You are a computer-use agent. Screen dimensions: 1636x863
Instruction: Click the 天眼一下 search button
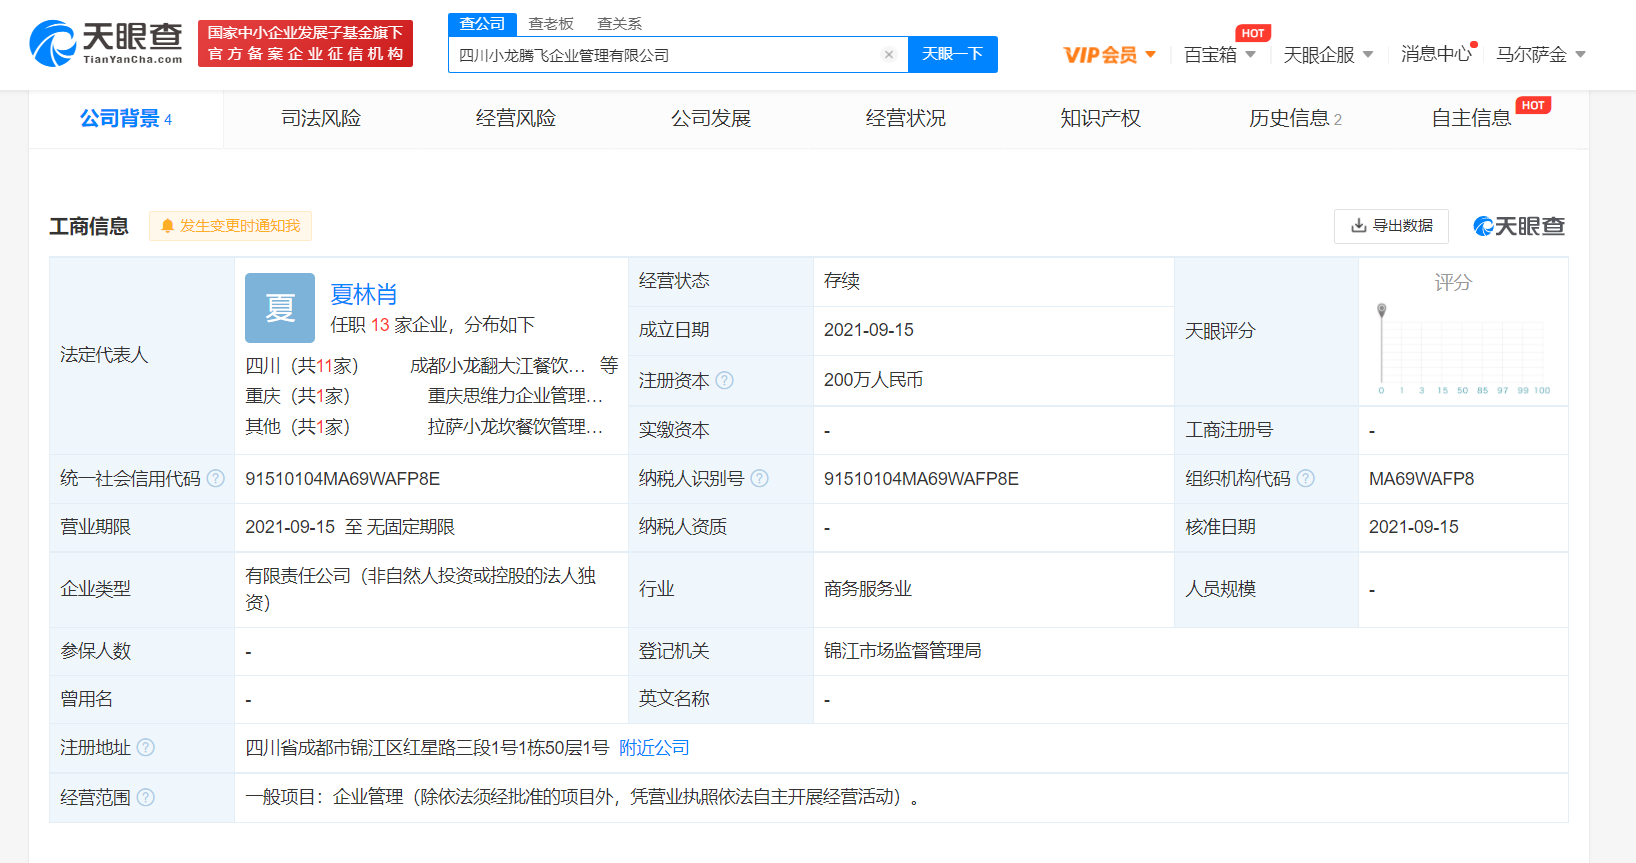coord(952,54)
